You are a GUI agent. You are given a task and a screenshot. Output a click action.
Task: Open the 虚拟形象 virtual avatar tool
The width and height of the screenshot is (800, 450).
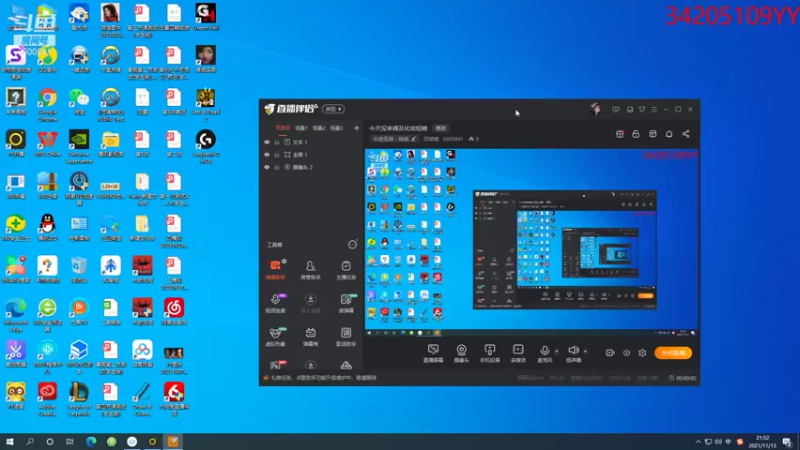click(x=275, y=336)
